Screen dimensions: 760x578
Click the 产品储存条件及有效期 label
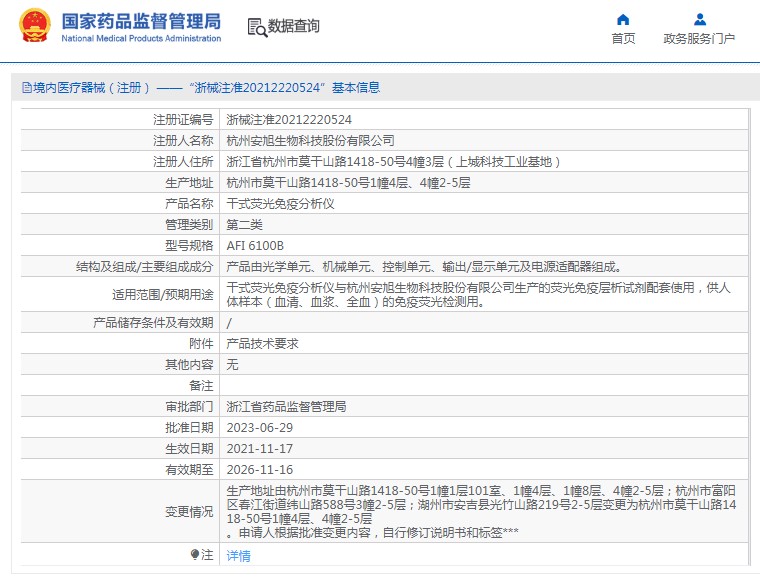153,323
